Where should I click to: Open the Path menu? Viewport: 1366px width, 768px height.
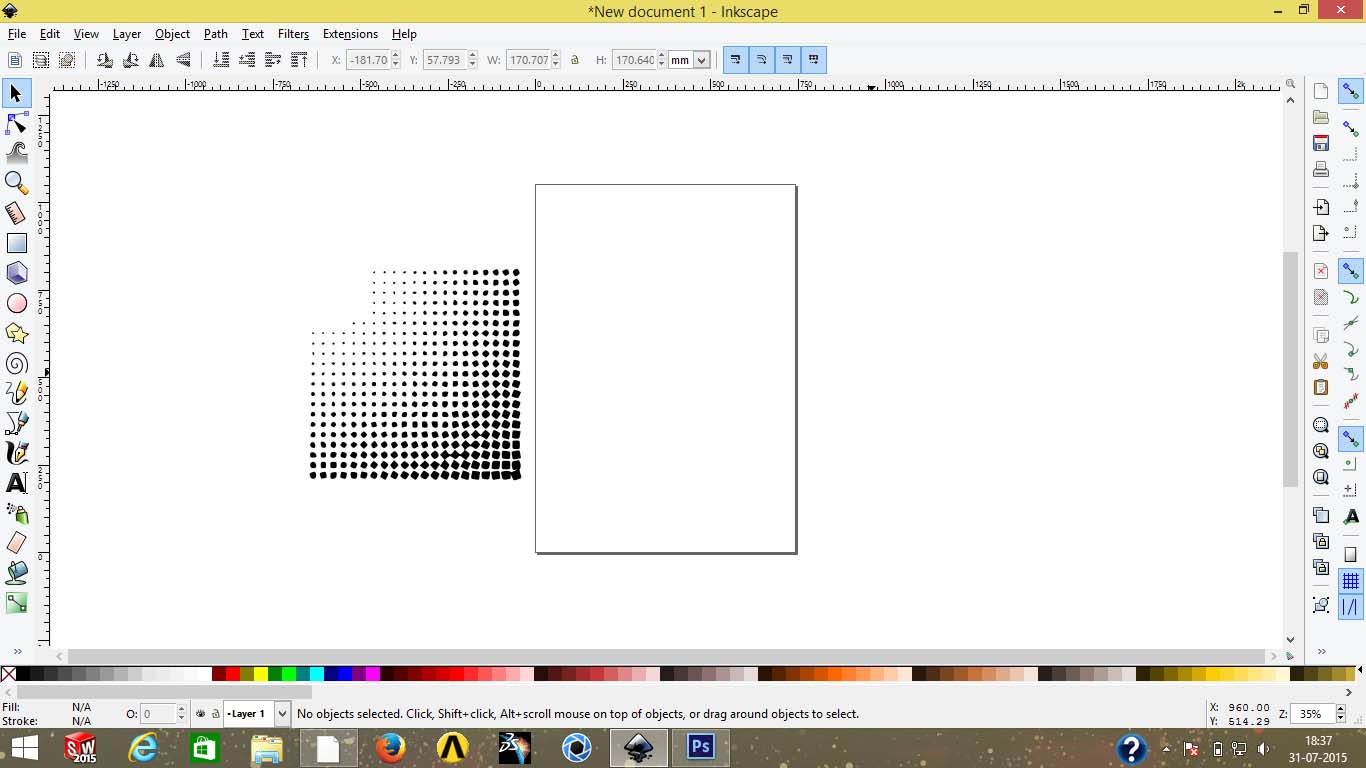(x=216, y=34)
